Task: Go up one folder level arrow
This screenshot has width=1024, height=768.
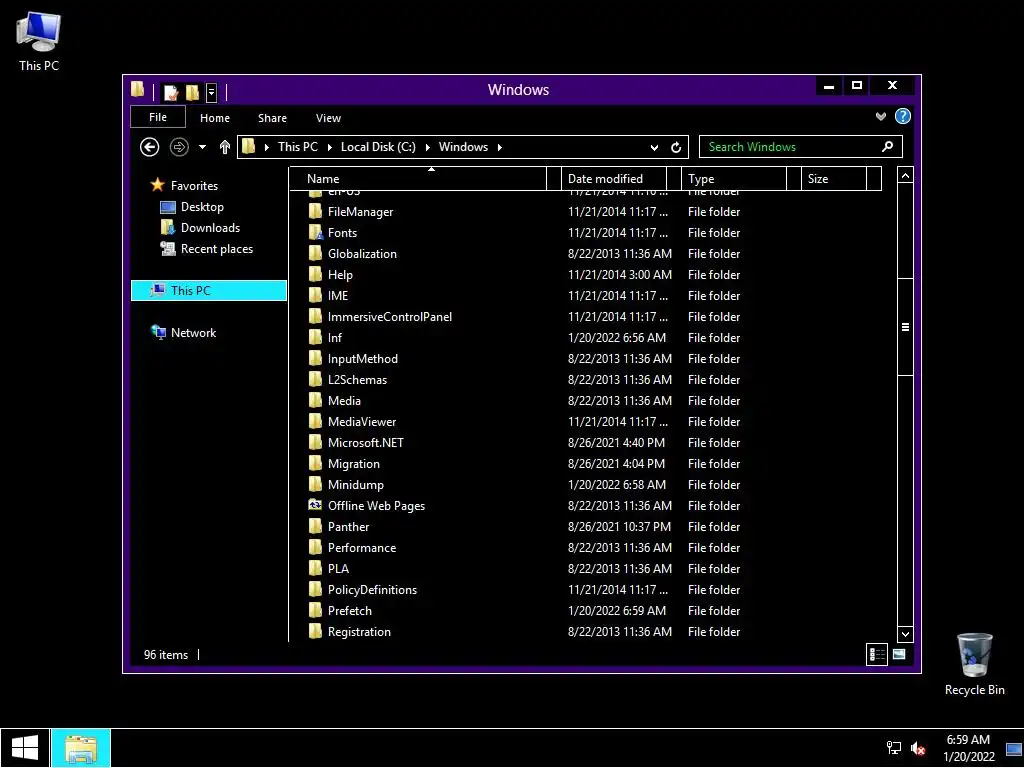Action: click(x=225, y=147)
